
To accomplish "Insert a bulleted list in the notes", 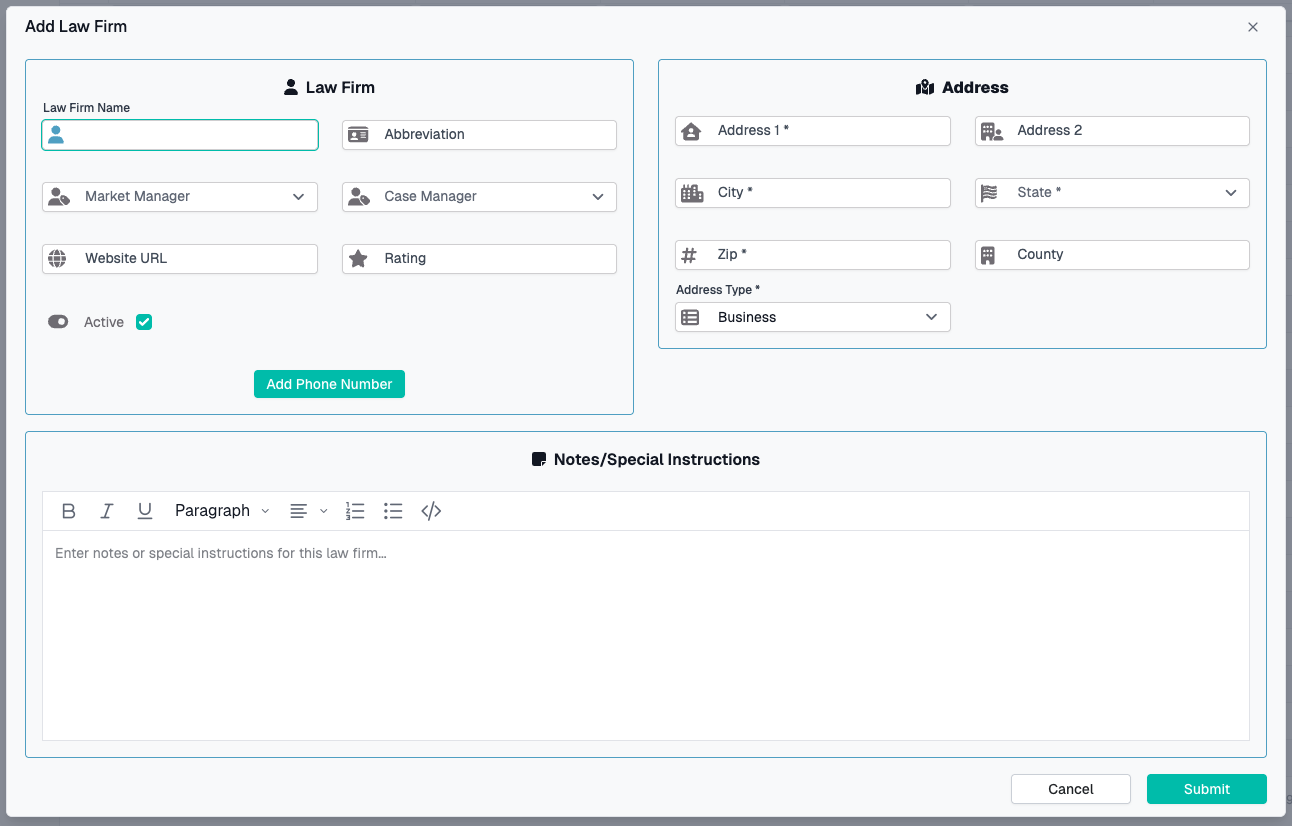I will point(393,510).
